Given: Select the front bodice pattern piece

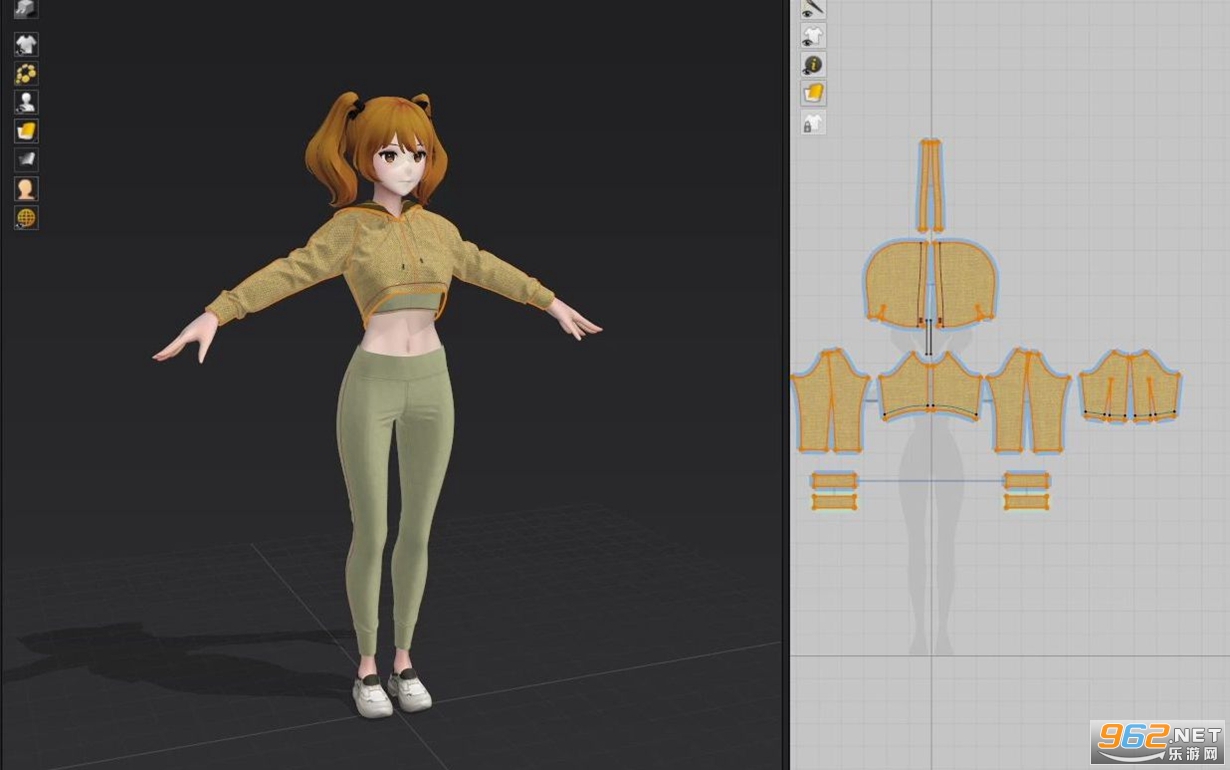Looking at the screenshot, I should point(930,387).
